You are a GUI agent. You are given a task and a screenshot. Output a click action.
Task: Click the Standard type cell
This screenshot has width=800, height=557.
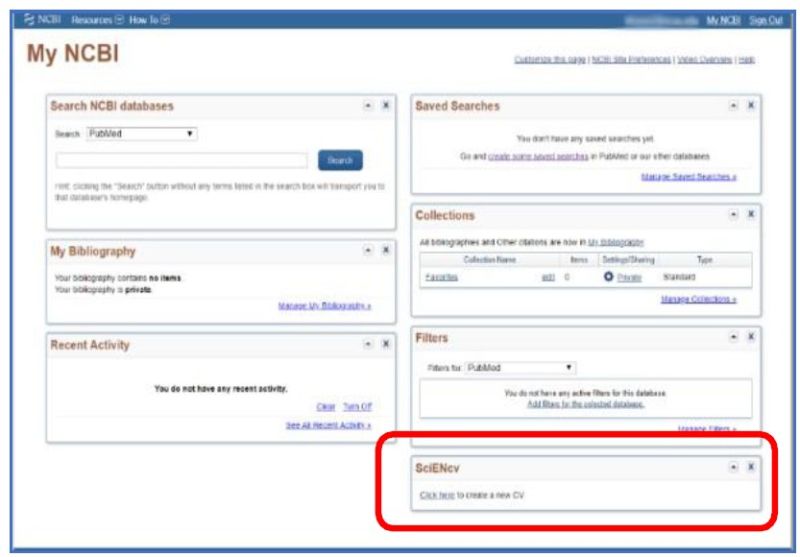point(679,277)
